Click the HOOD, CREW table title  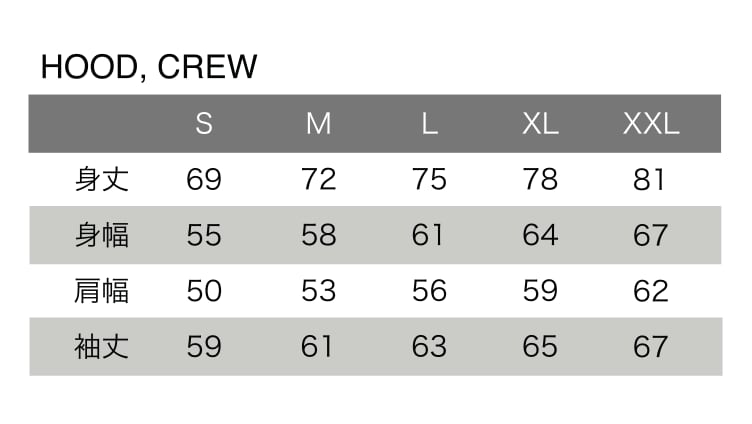tap(149, 67)
